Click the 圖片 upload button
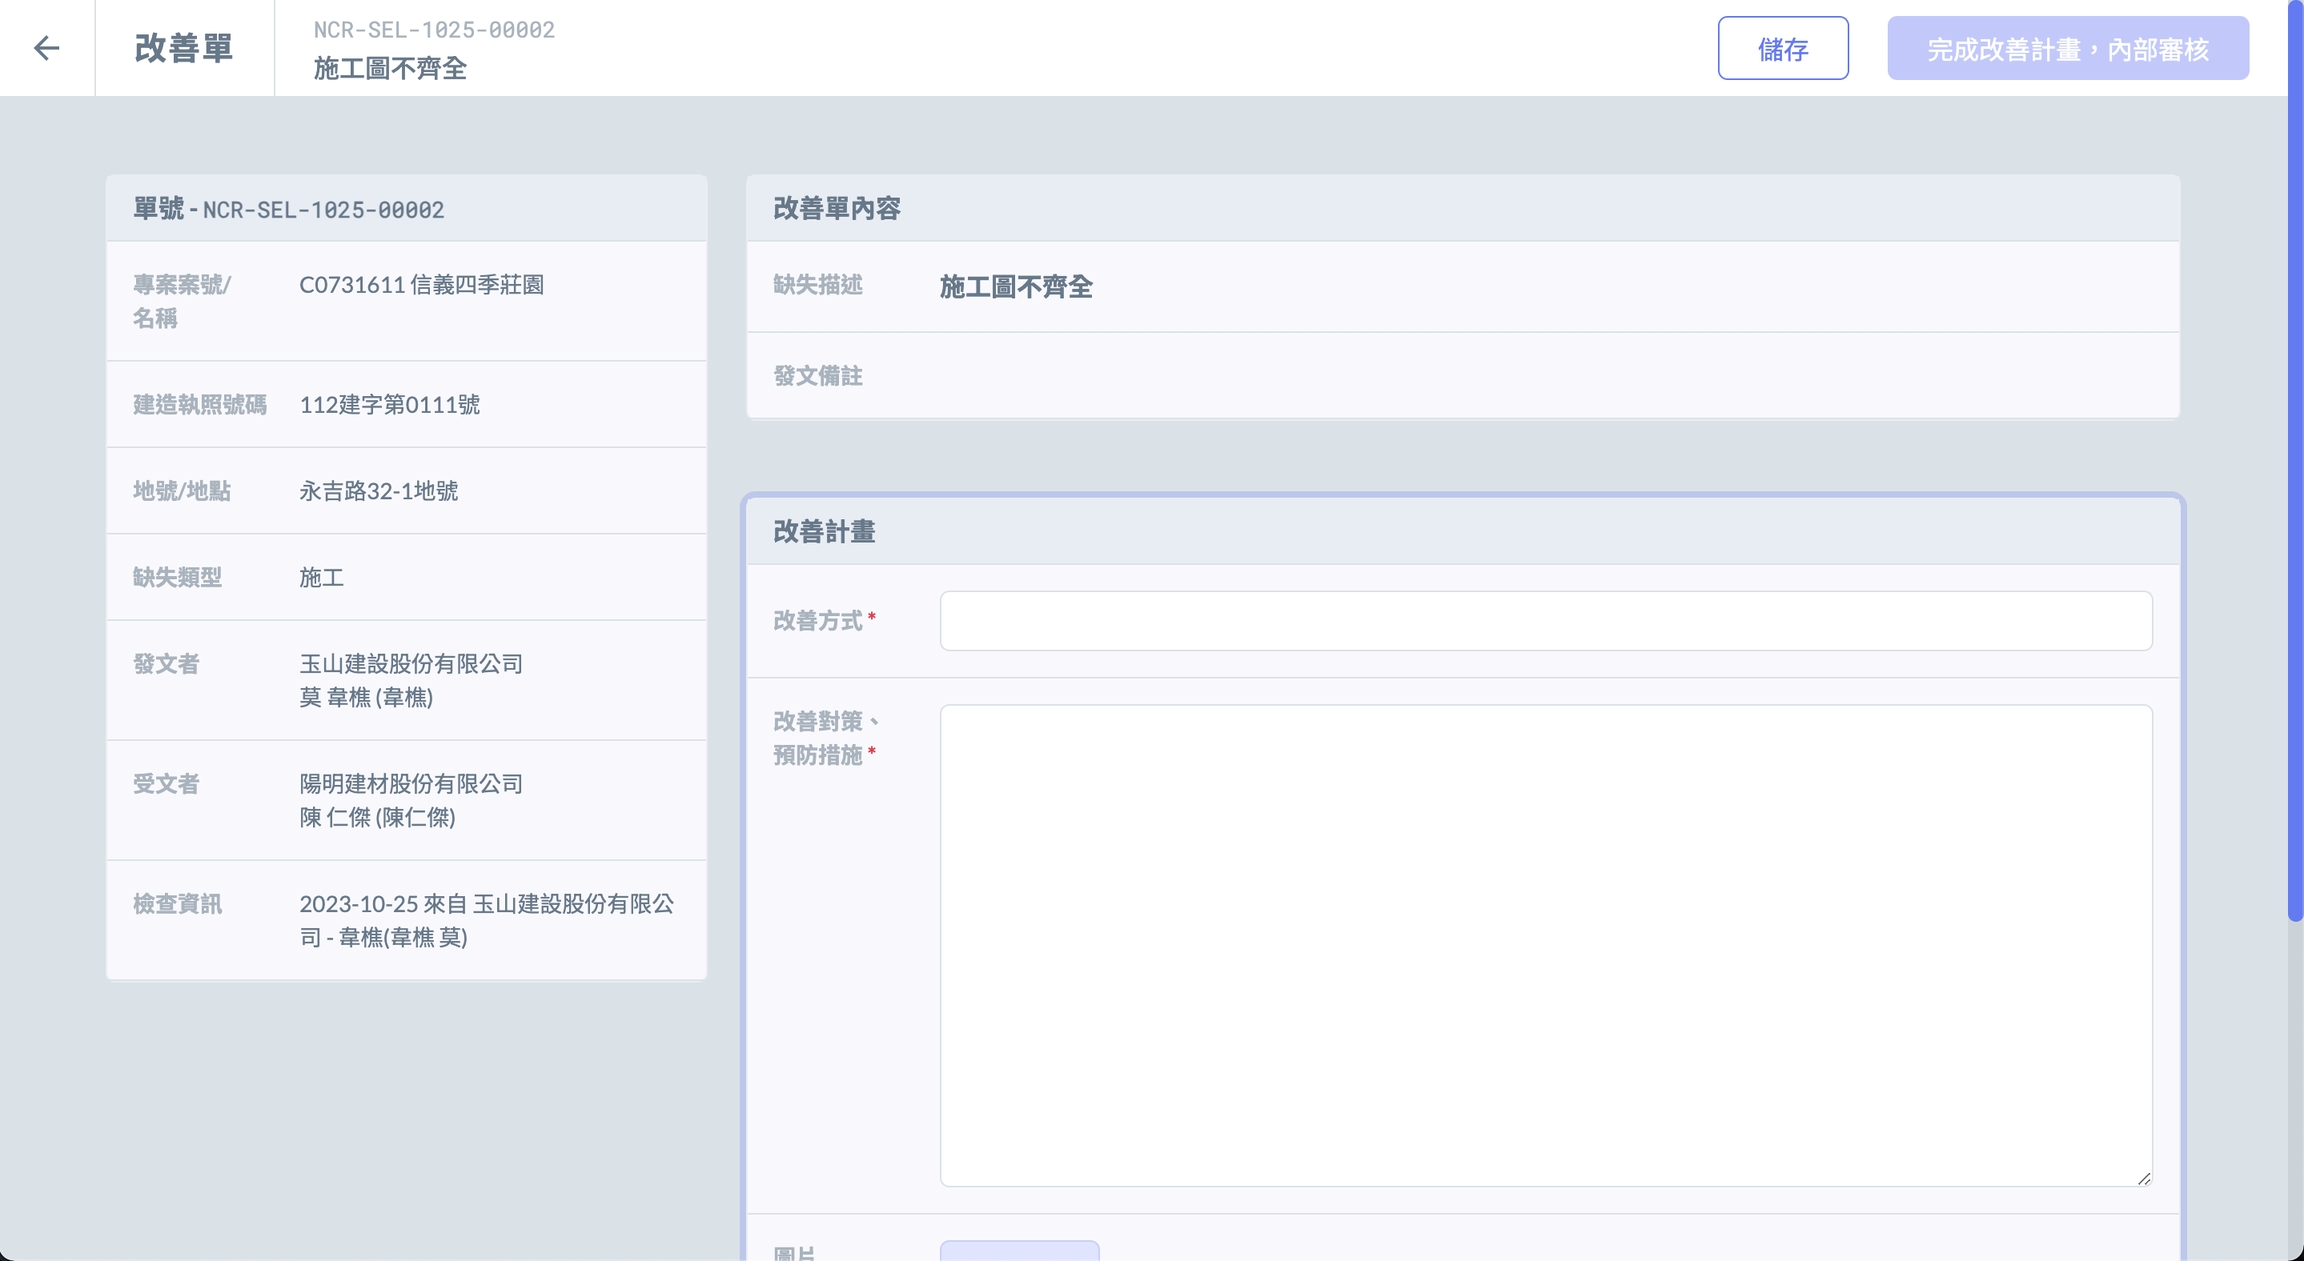The width and height of the screenshot is (2304, 1261). [1018, 1251]
